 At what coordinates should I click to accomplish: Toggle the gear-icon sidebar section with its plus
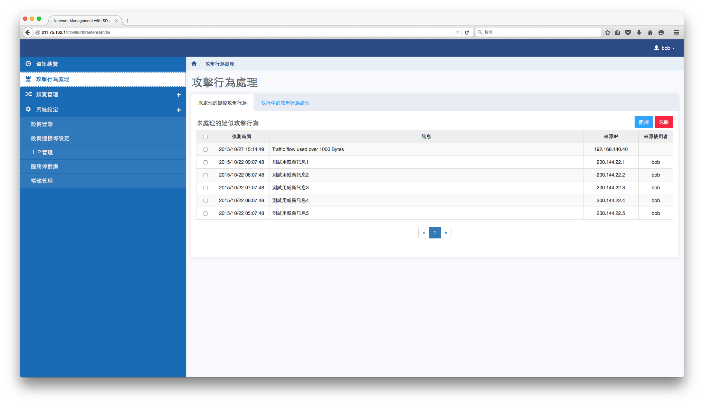179,110
